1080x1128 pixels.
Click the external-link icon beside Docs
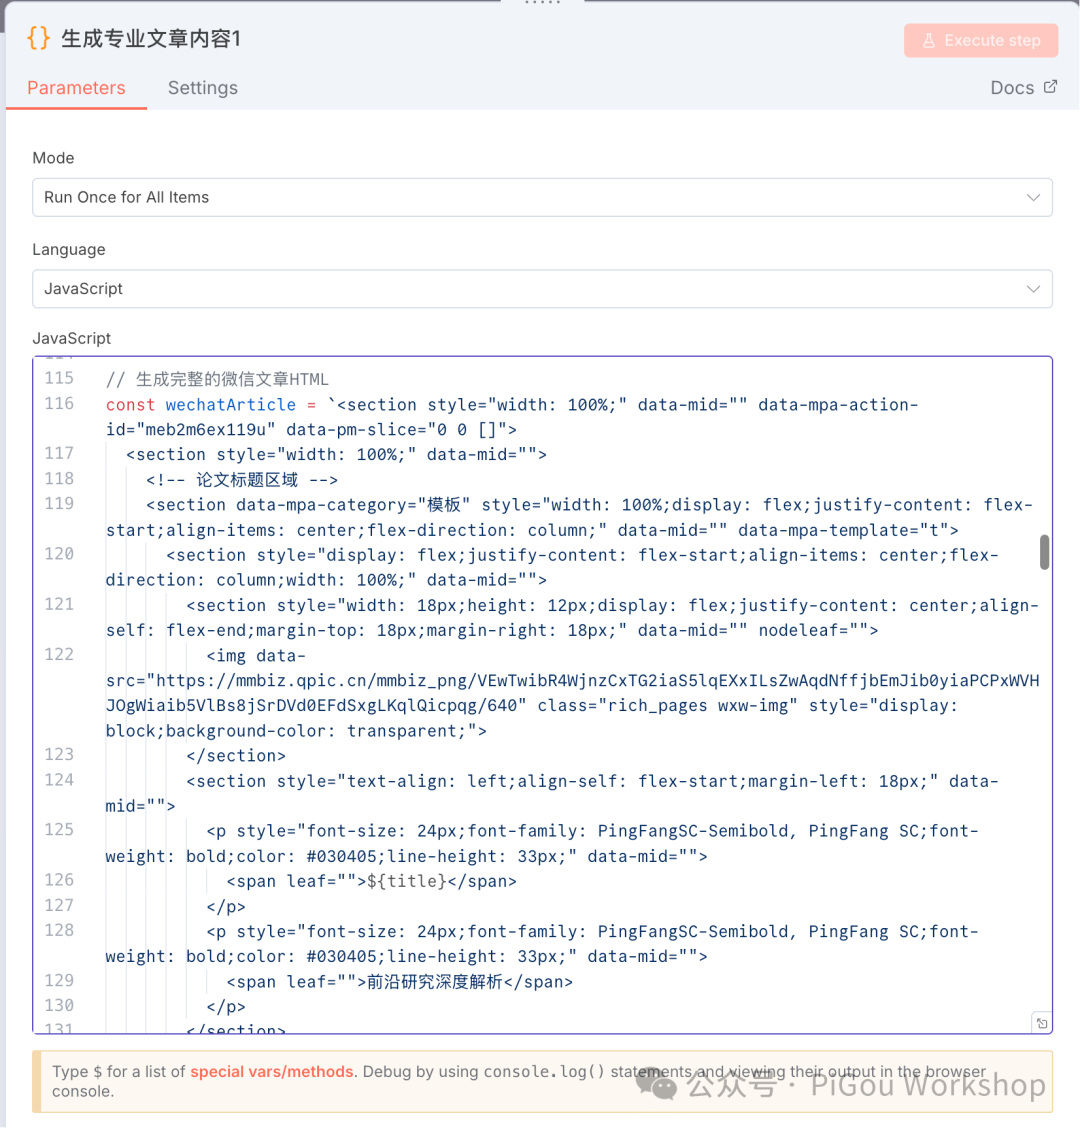pos(1051,87)
